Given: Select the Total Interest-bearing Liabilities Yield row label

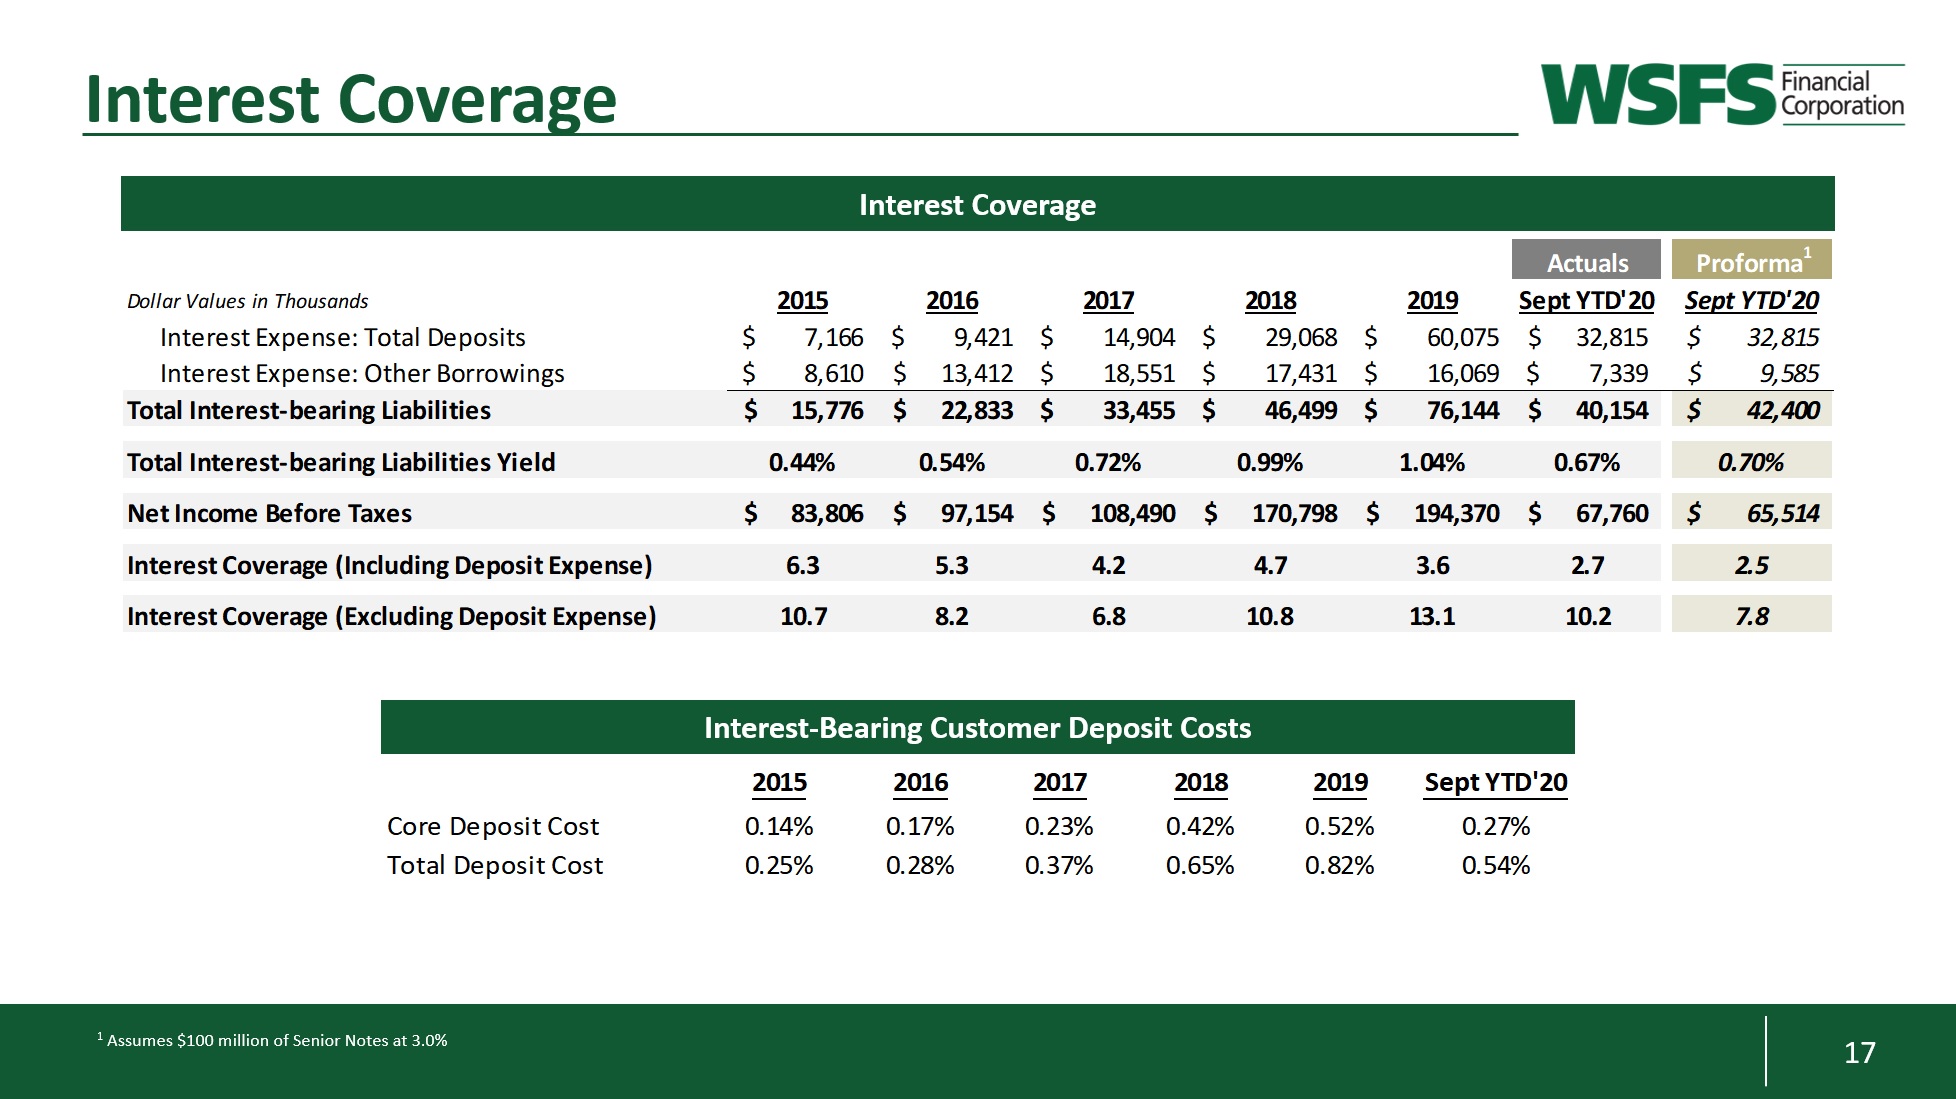Looking at the screenshot, I should [x=340, y=462].
